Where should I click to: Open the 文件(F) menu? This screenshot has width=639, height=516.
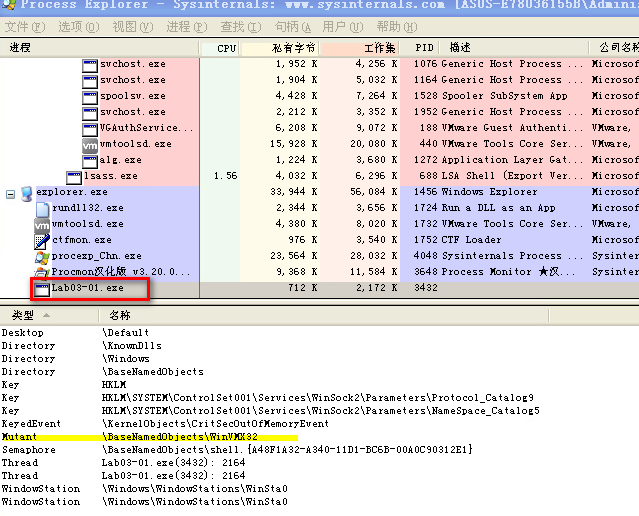click(25, 27)
